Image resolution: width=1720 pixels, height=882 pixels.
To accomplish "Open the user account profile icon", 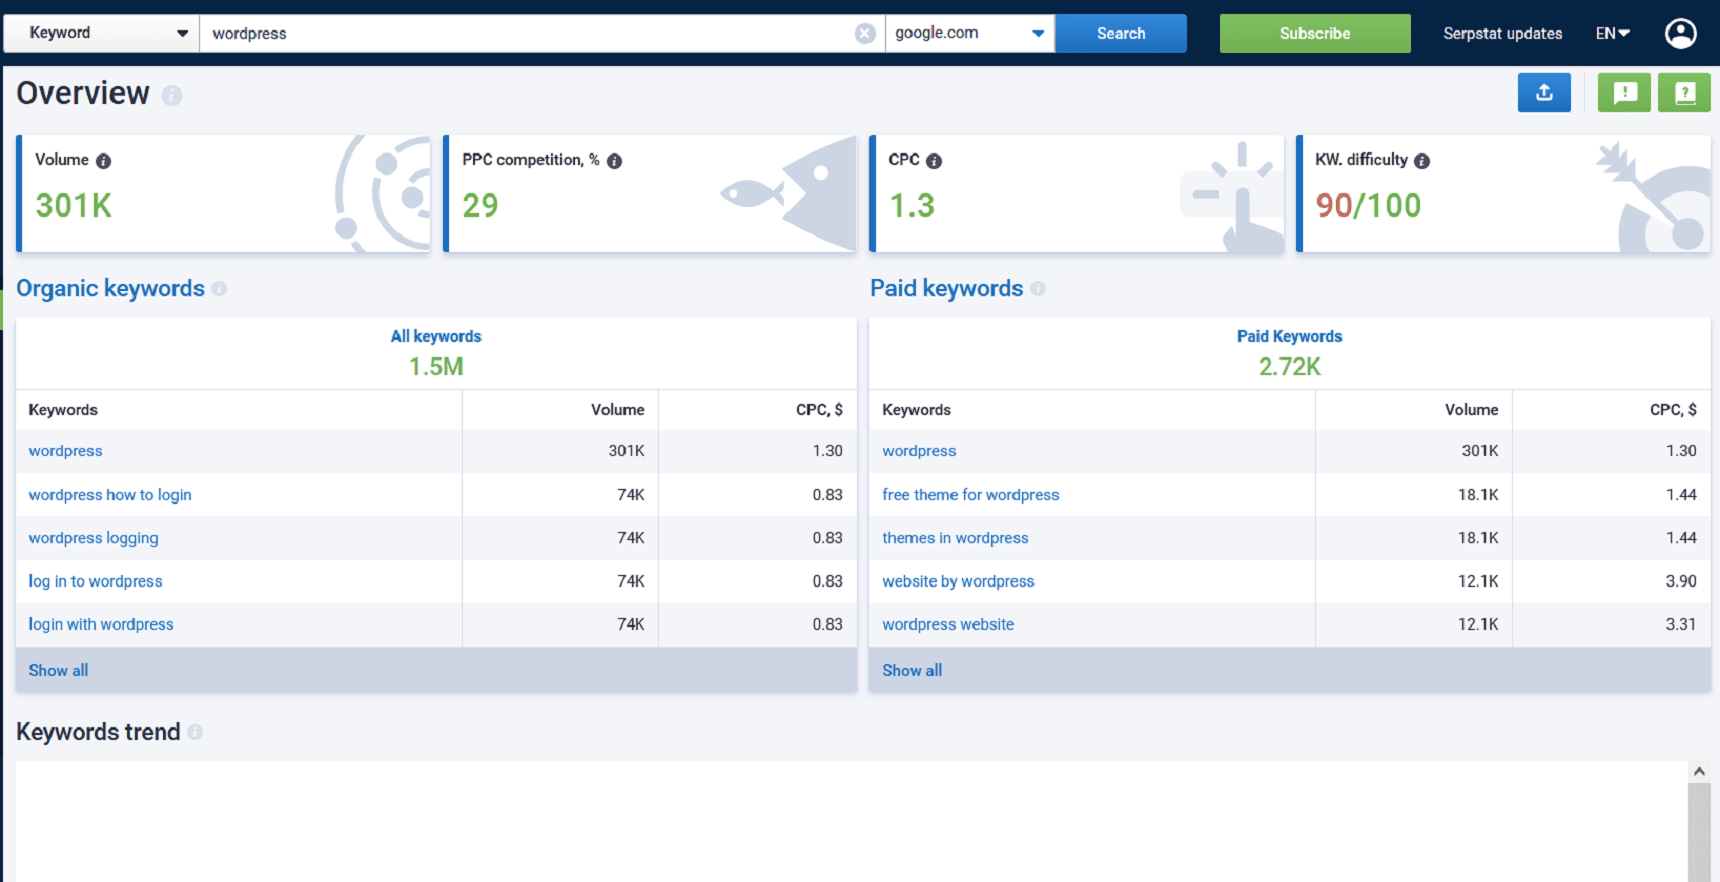I will tap(1680, 34).
